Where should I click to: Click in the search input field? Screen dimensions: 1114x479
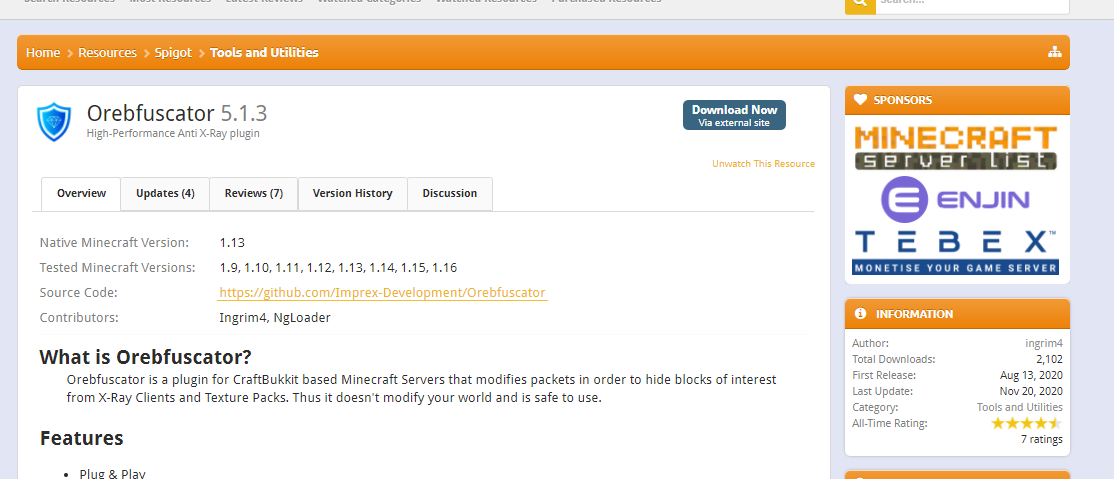[972, 5]
